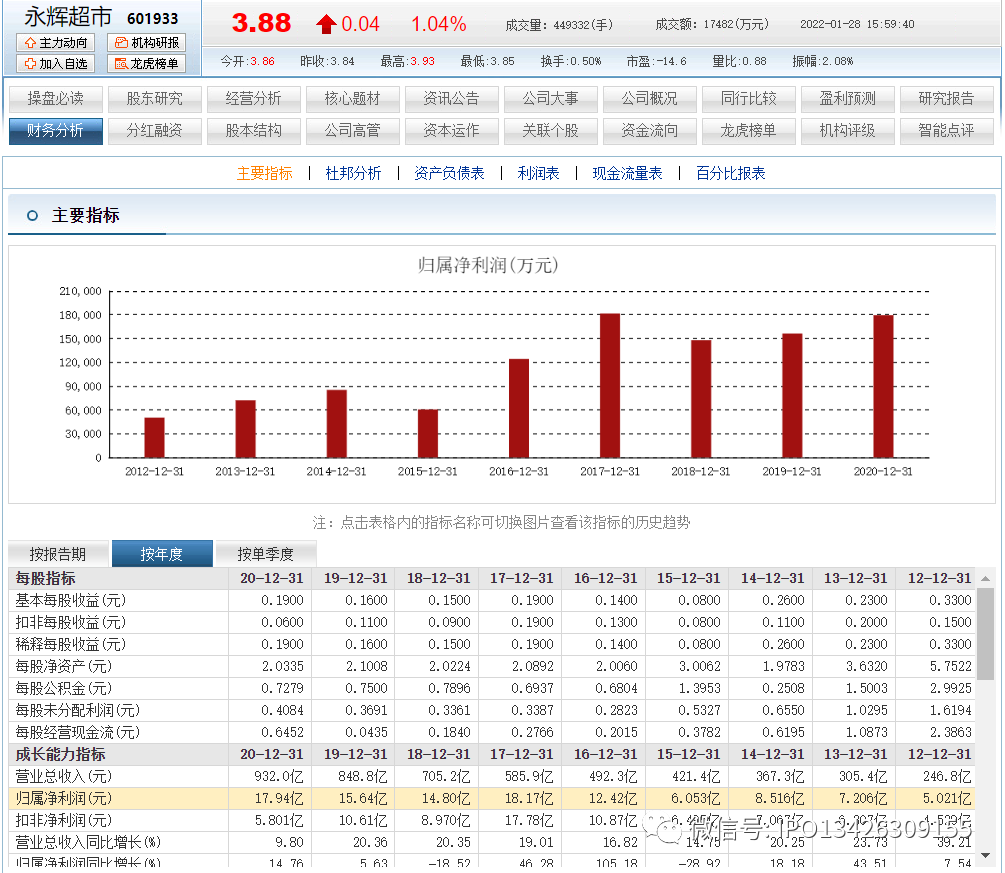
Task: Open 同行比较 tab
Action: [749, 99]
